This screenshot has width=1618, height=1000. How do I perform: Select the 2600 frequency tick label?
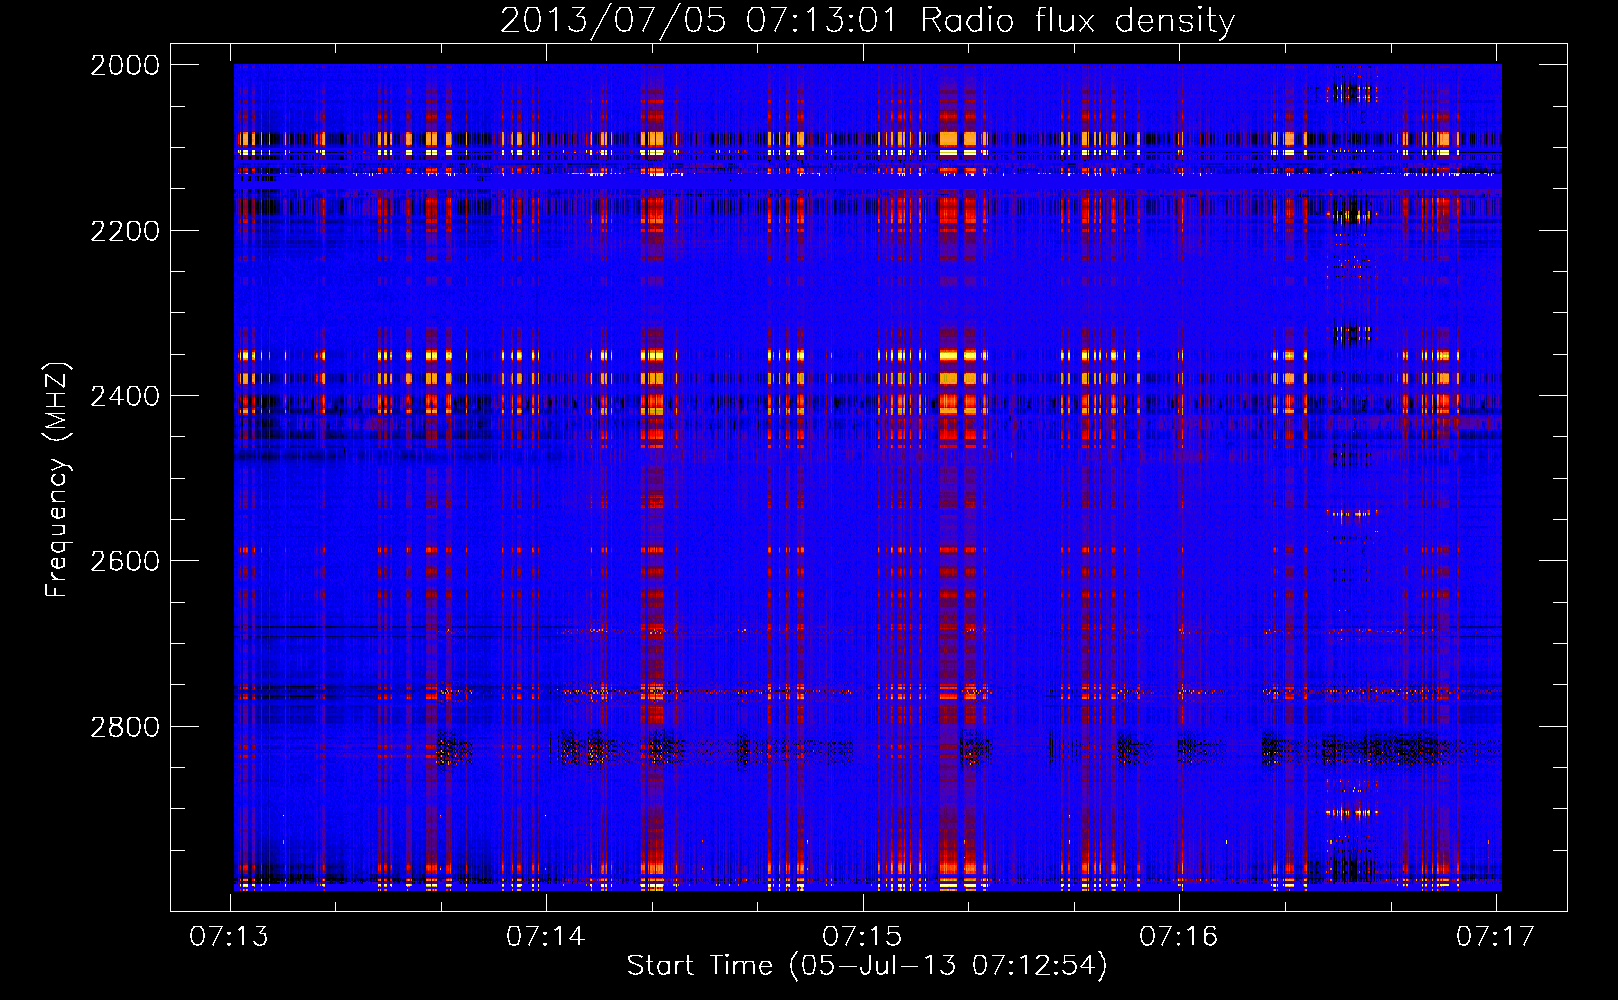[x=125, y=561]
